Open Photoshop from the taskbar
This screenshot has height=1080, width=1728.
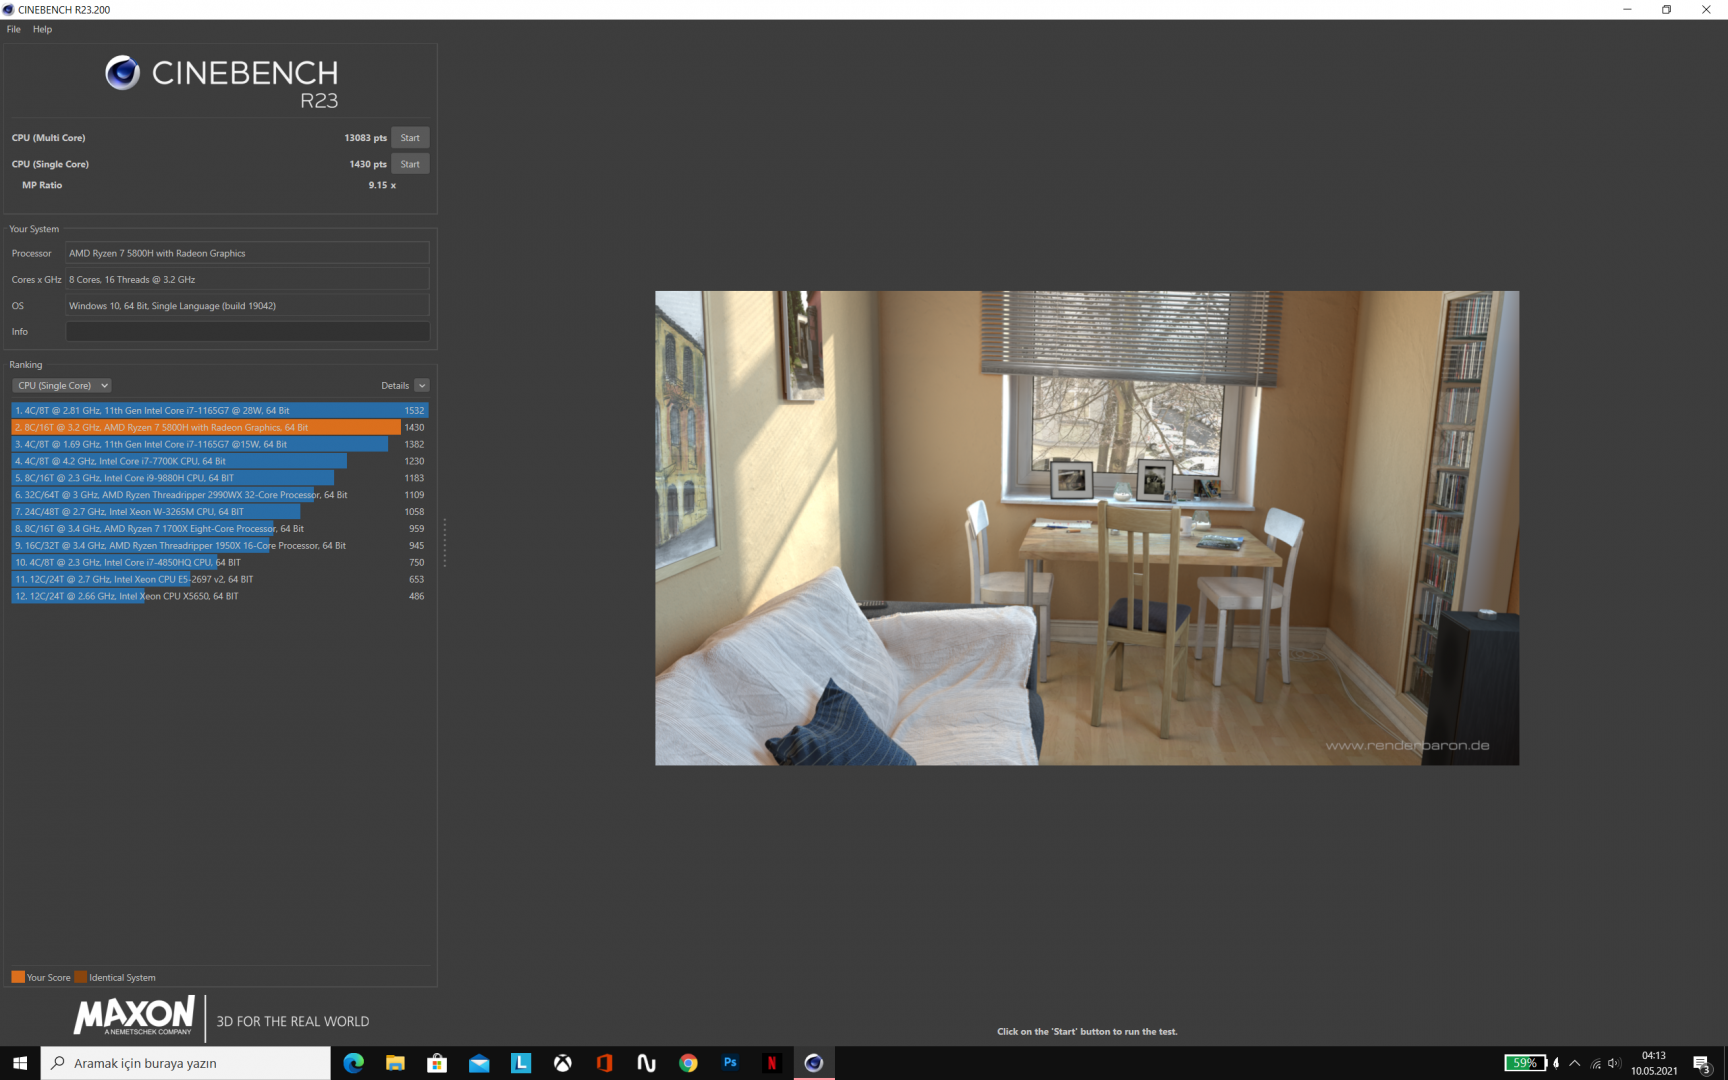(x=730, y=1063)
